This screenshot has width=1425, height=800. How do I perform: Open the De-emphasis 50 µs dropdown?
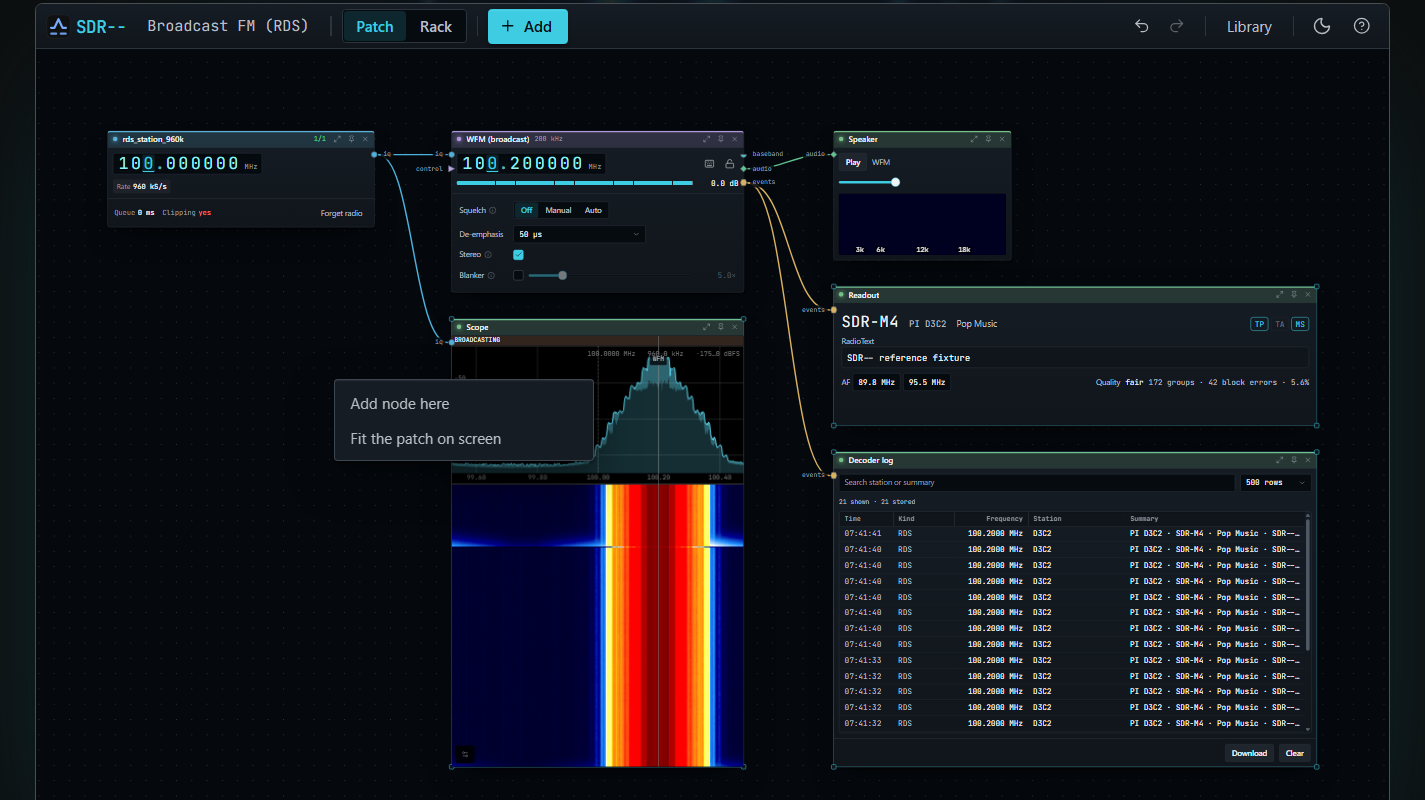tap(579, 234)
